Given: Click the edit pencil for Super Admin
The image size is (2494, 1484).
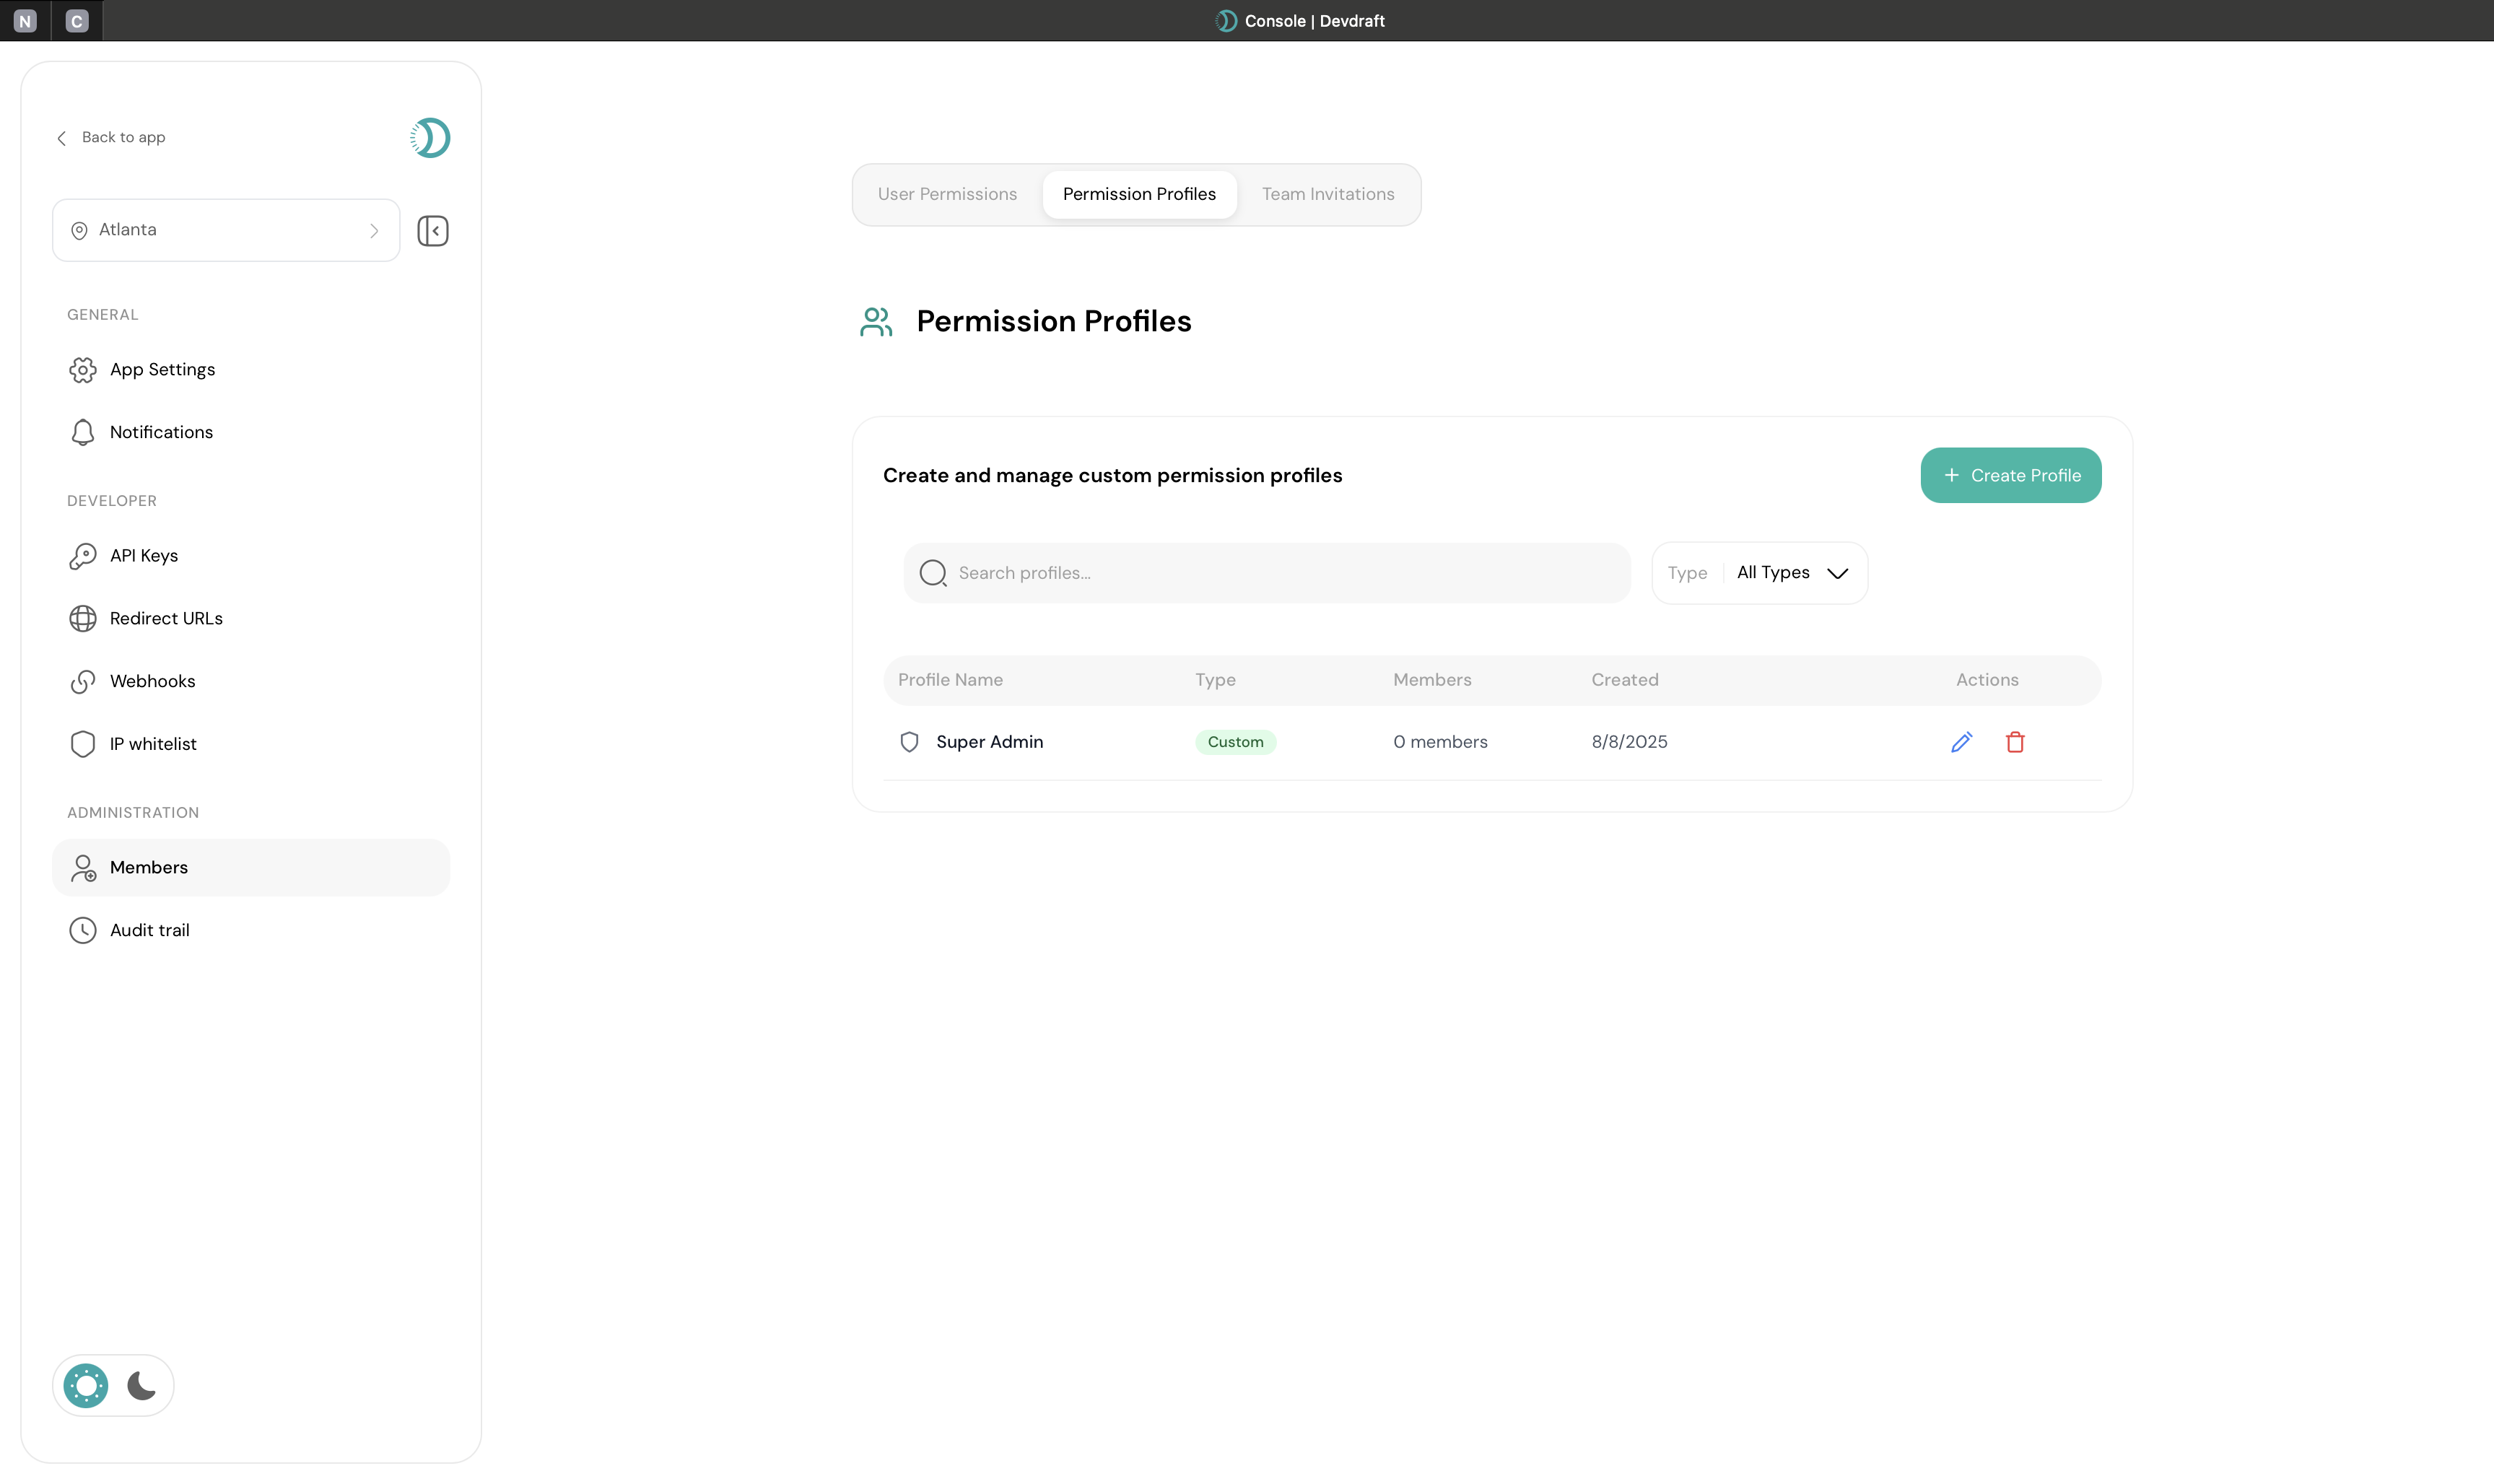Looking at the screenshot, I should tap(1961, 741).
